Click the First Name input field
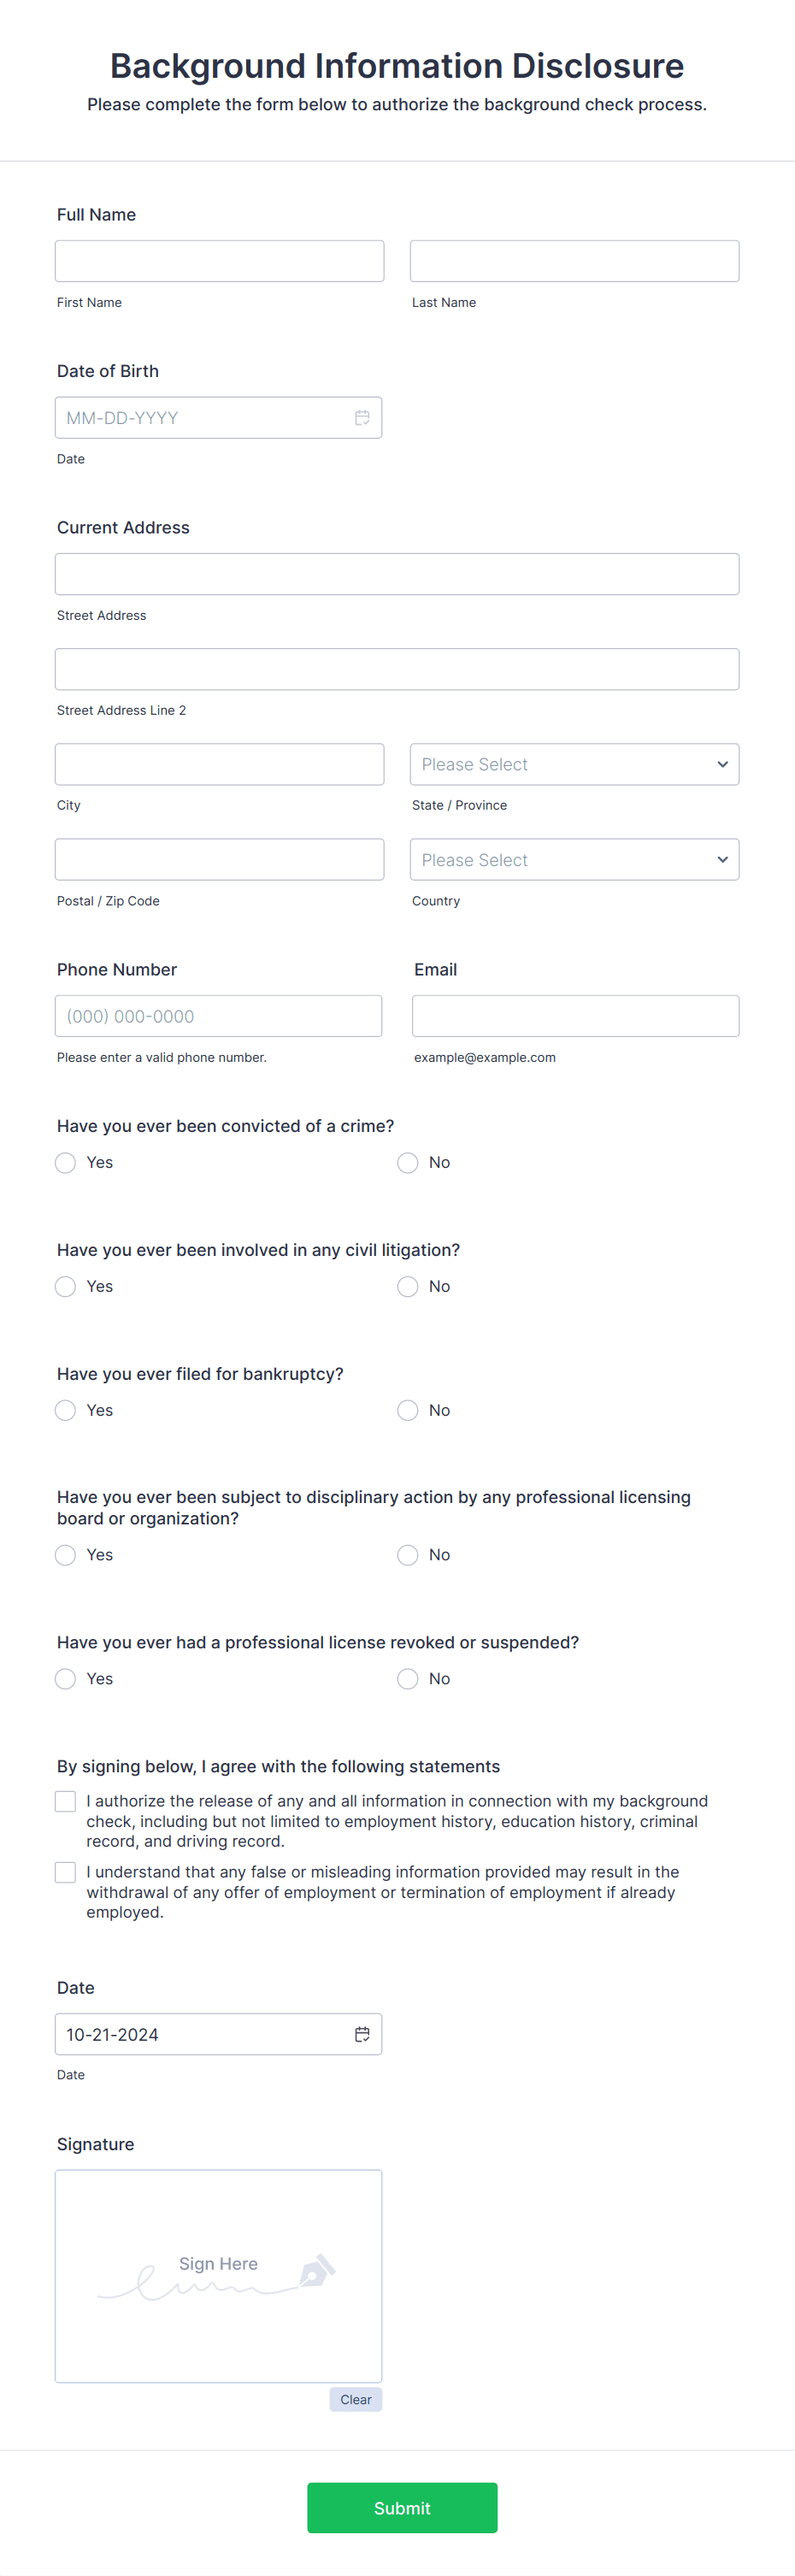Viewport: 795px width, 2576px height. [x=219, y=260]
